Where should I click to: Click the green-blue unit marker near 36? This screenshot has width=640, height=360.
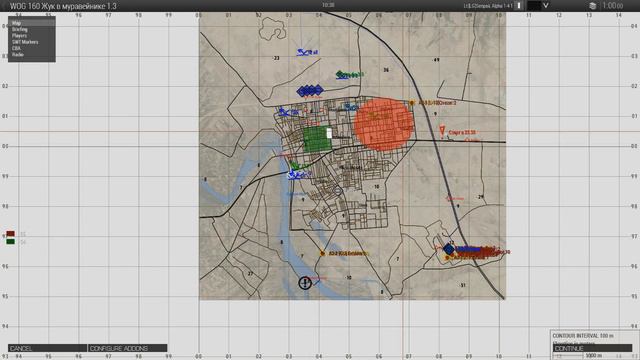341,75
